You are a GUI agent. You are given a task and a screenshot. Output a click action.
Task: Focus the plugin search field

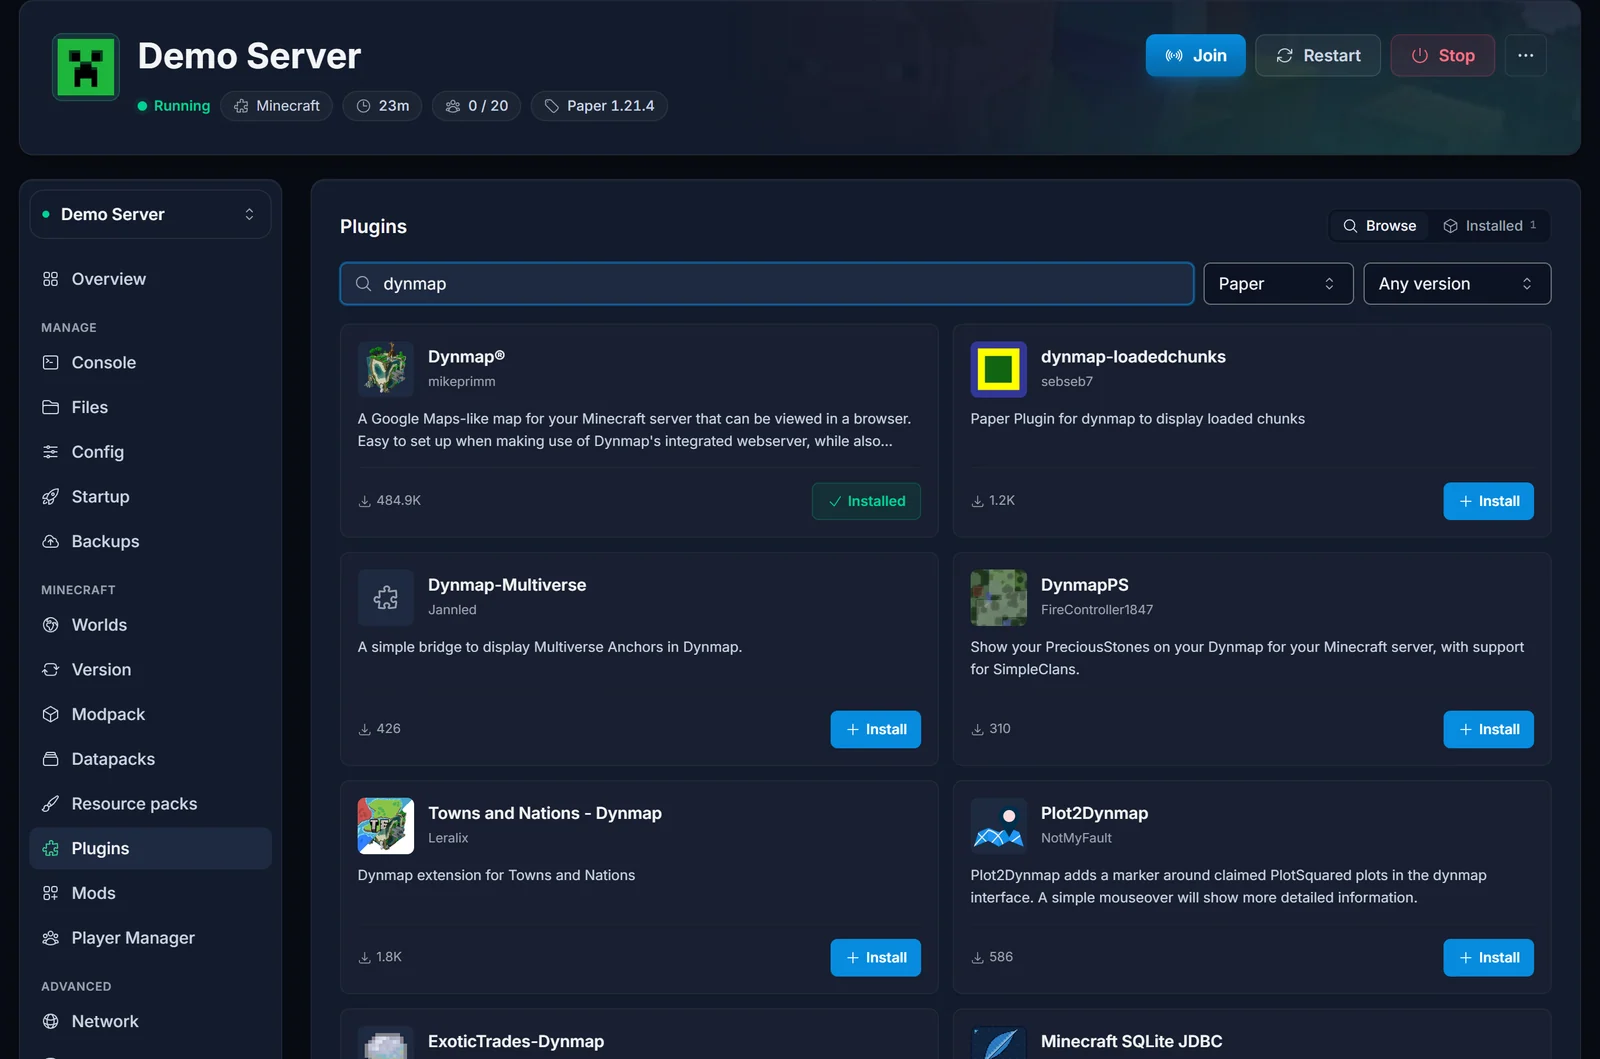pyautogui.click(x=767, y=284)
